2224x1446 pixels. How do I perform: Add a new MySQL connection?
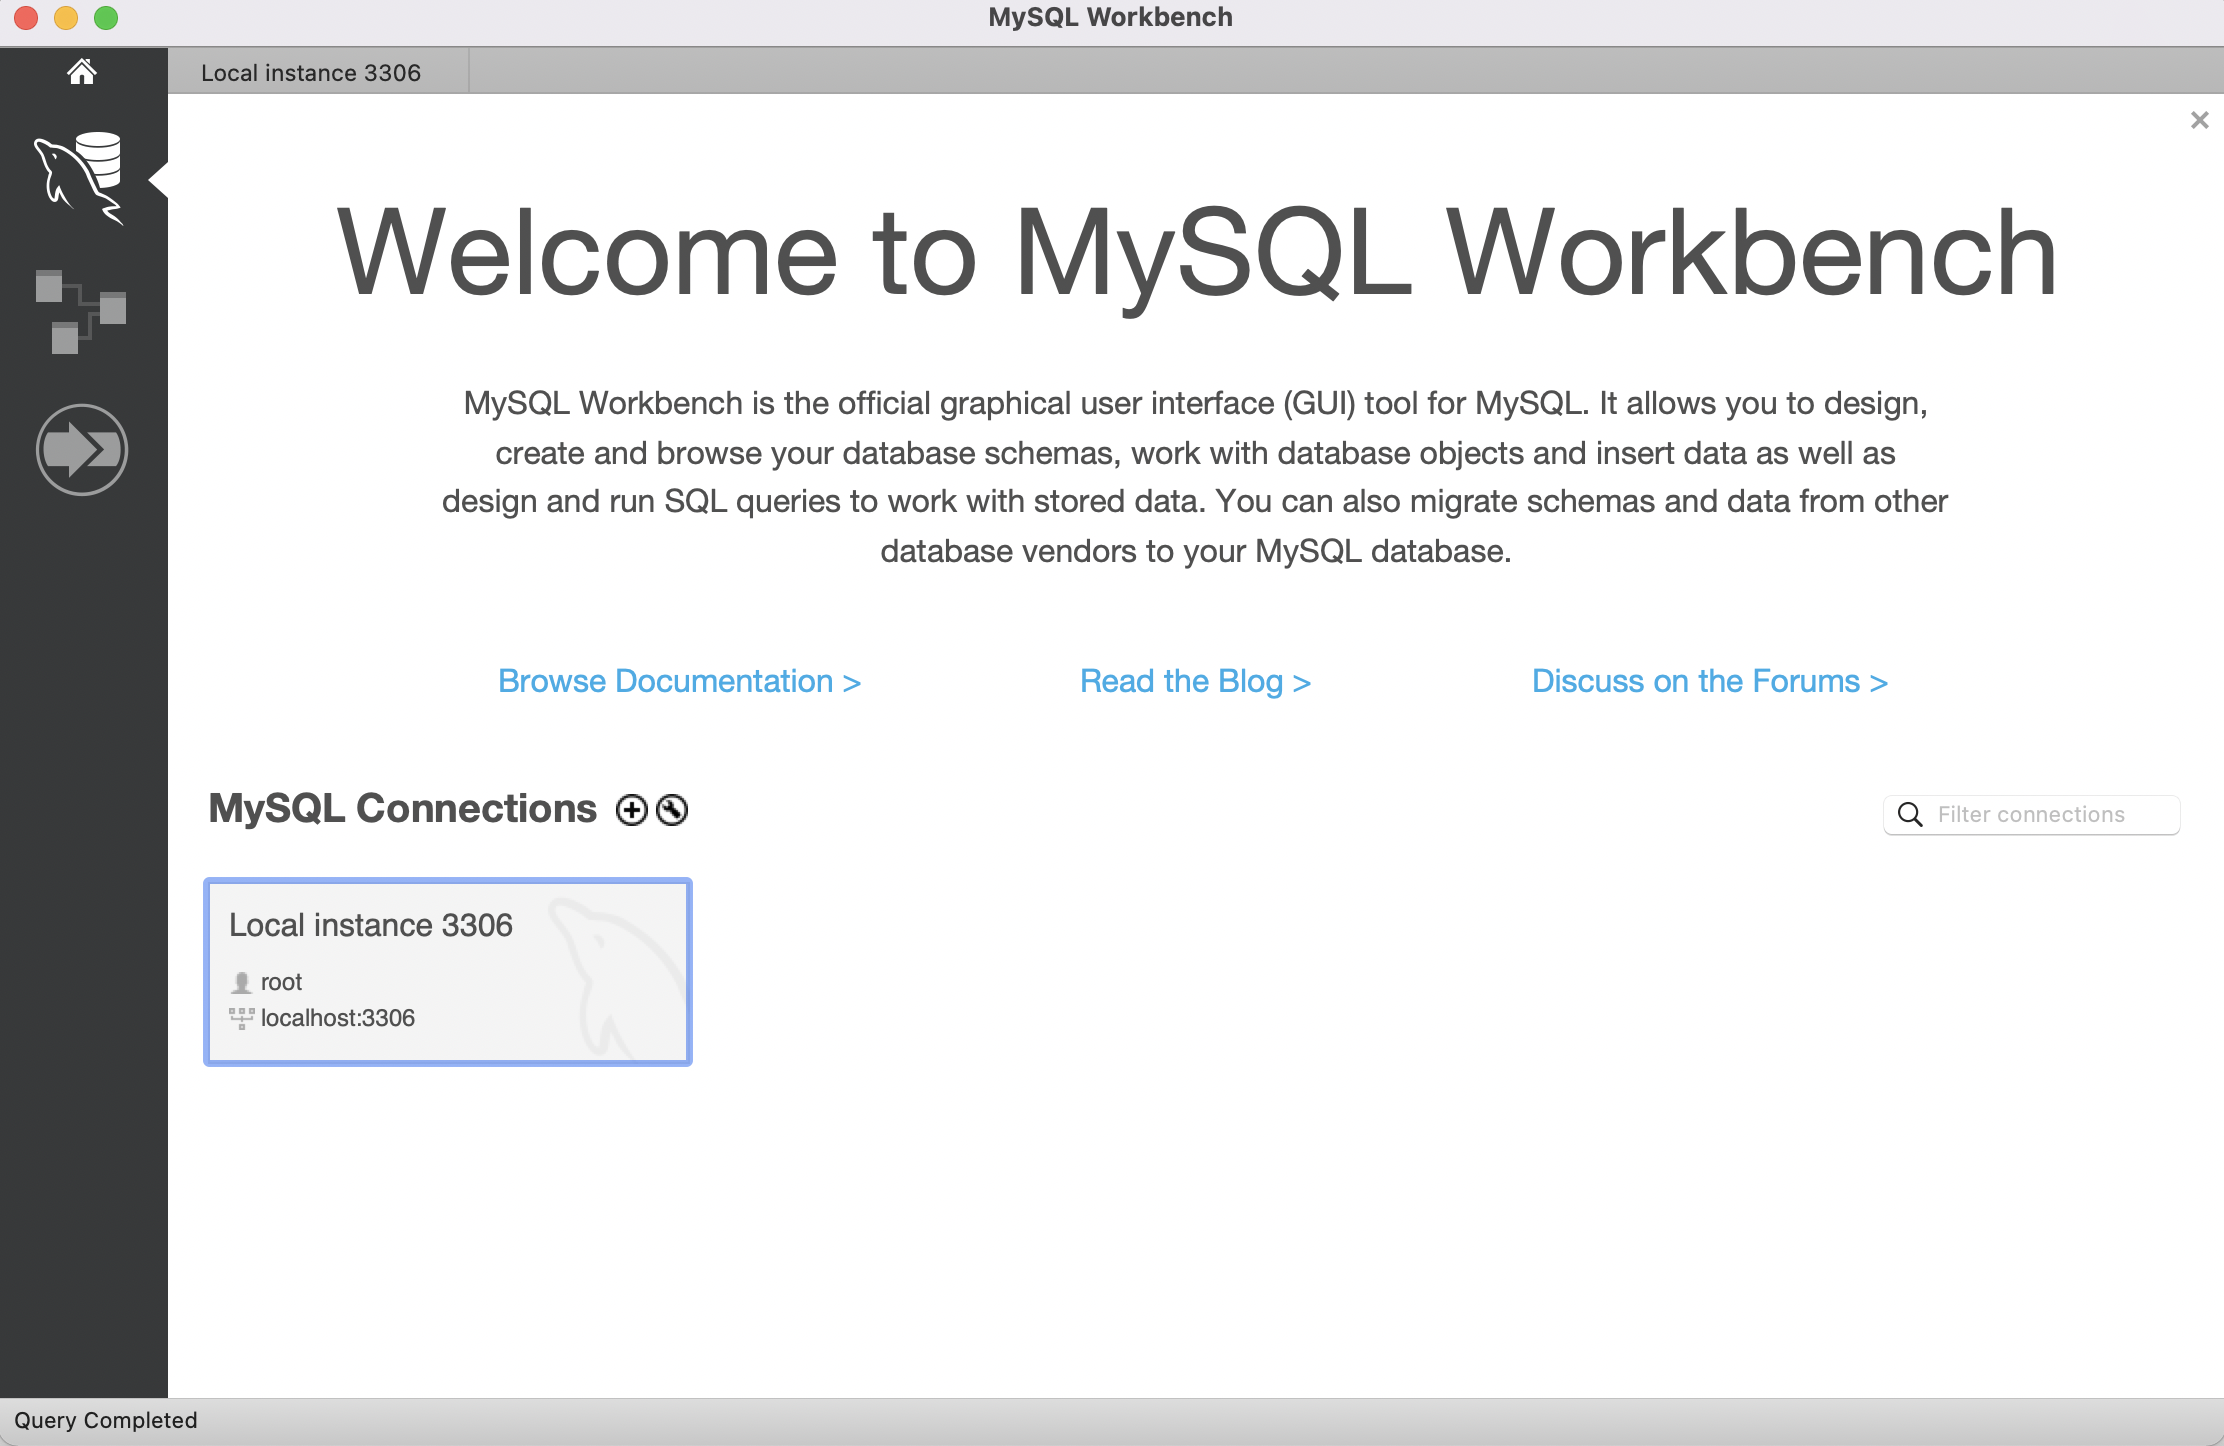coord(632,810)
